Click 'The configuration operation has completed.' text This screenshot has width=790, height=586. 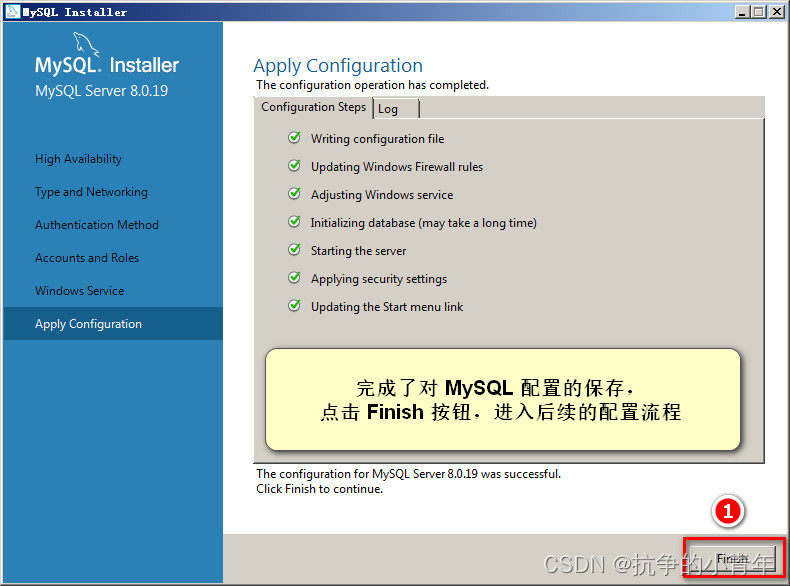coord(372,85)
